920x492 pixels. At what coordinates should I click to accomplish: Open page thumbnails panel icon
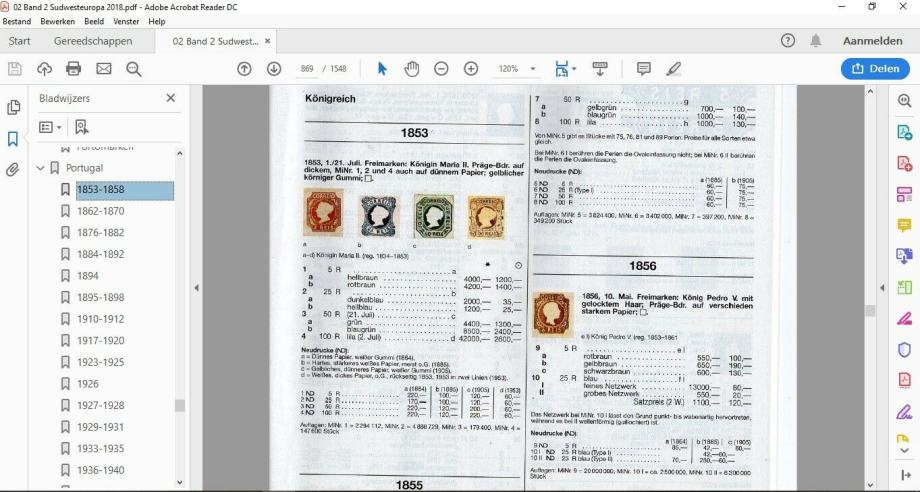[13, 107]
